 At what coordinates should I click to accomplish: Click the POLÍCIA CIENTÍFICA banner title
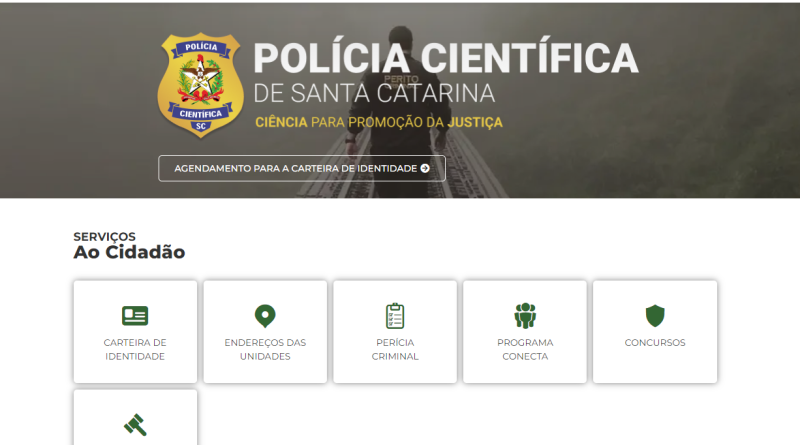coord(444,58)
